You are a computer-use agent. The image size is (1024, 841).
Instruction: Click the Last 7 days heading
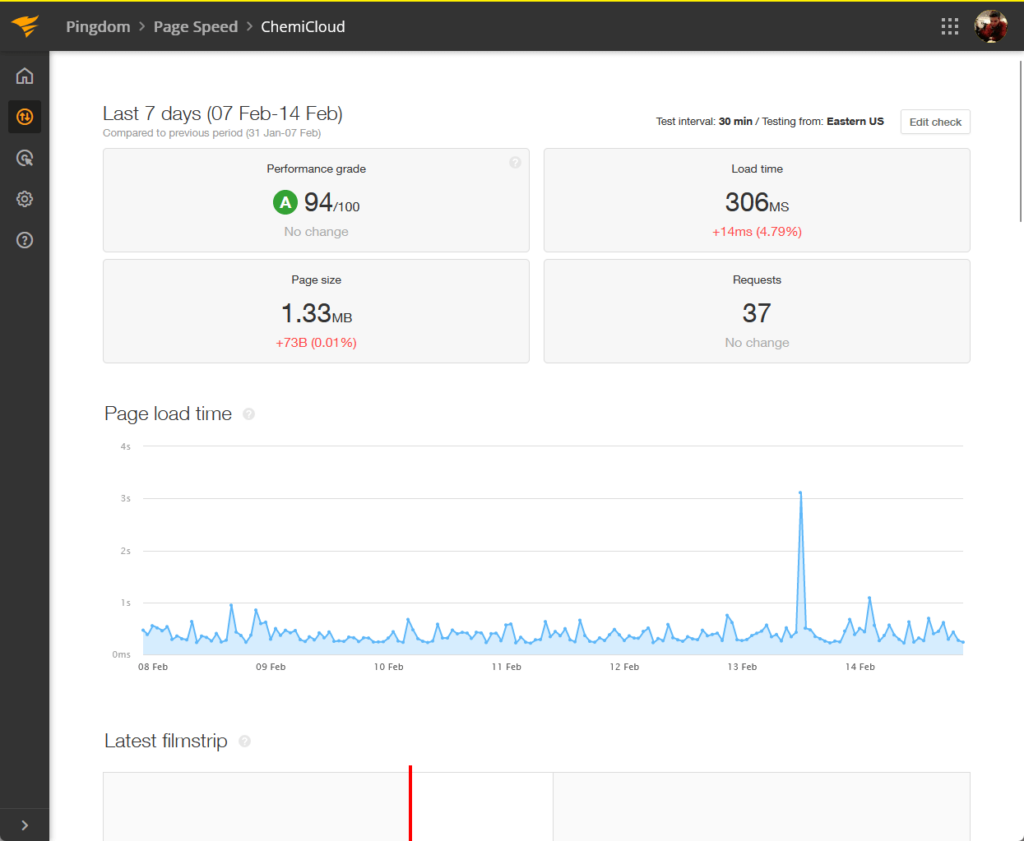(223, 114)
